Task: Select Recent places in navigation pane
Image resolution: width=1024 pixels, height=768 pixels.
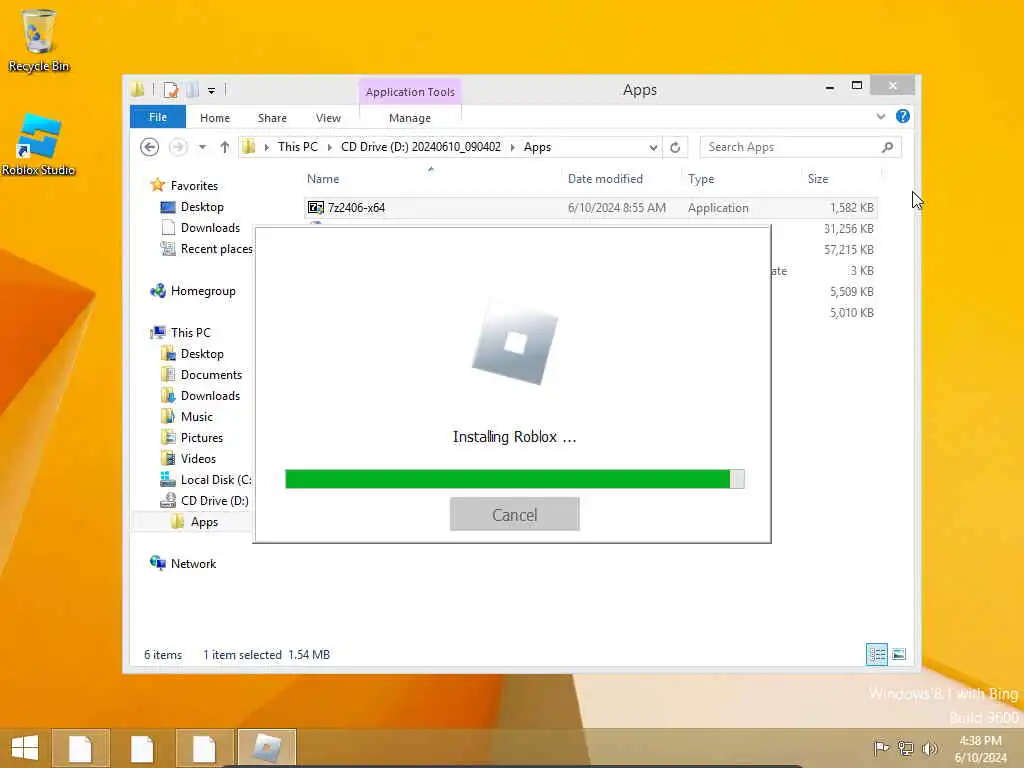Action: point(216,249)
